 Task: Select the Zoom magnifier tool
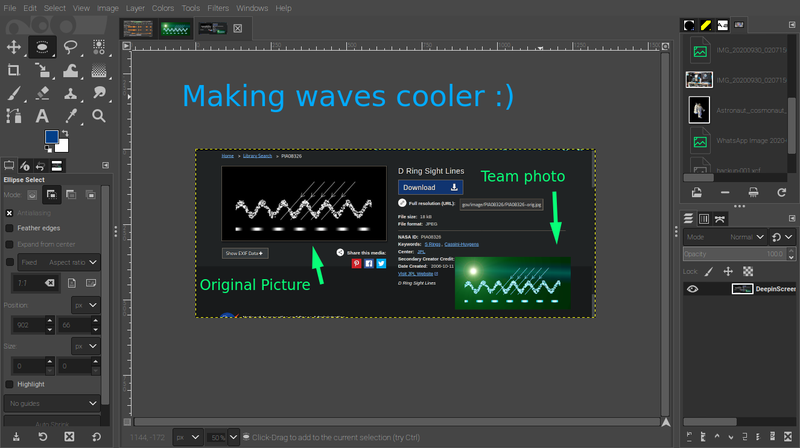tap(99, 116)
